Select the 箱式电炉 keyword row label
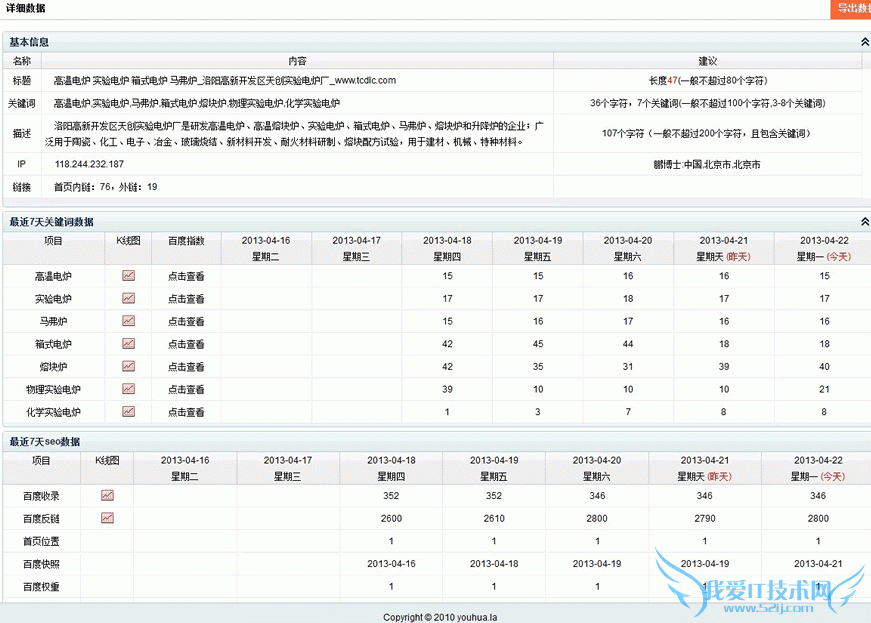The image size is (871, 623). click(x=53, y=344)
